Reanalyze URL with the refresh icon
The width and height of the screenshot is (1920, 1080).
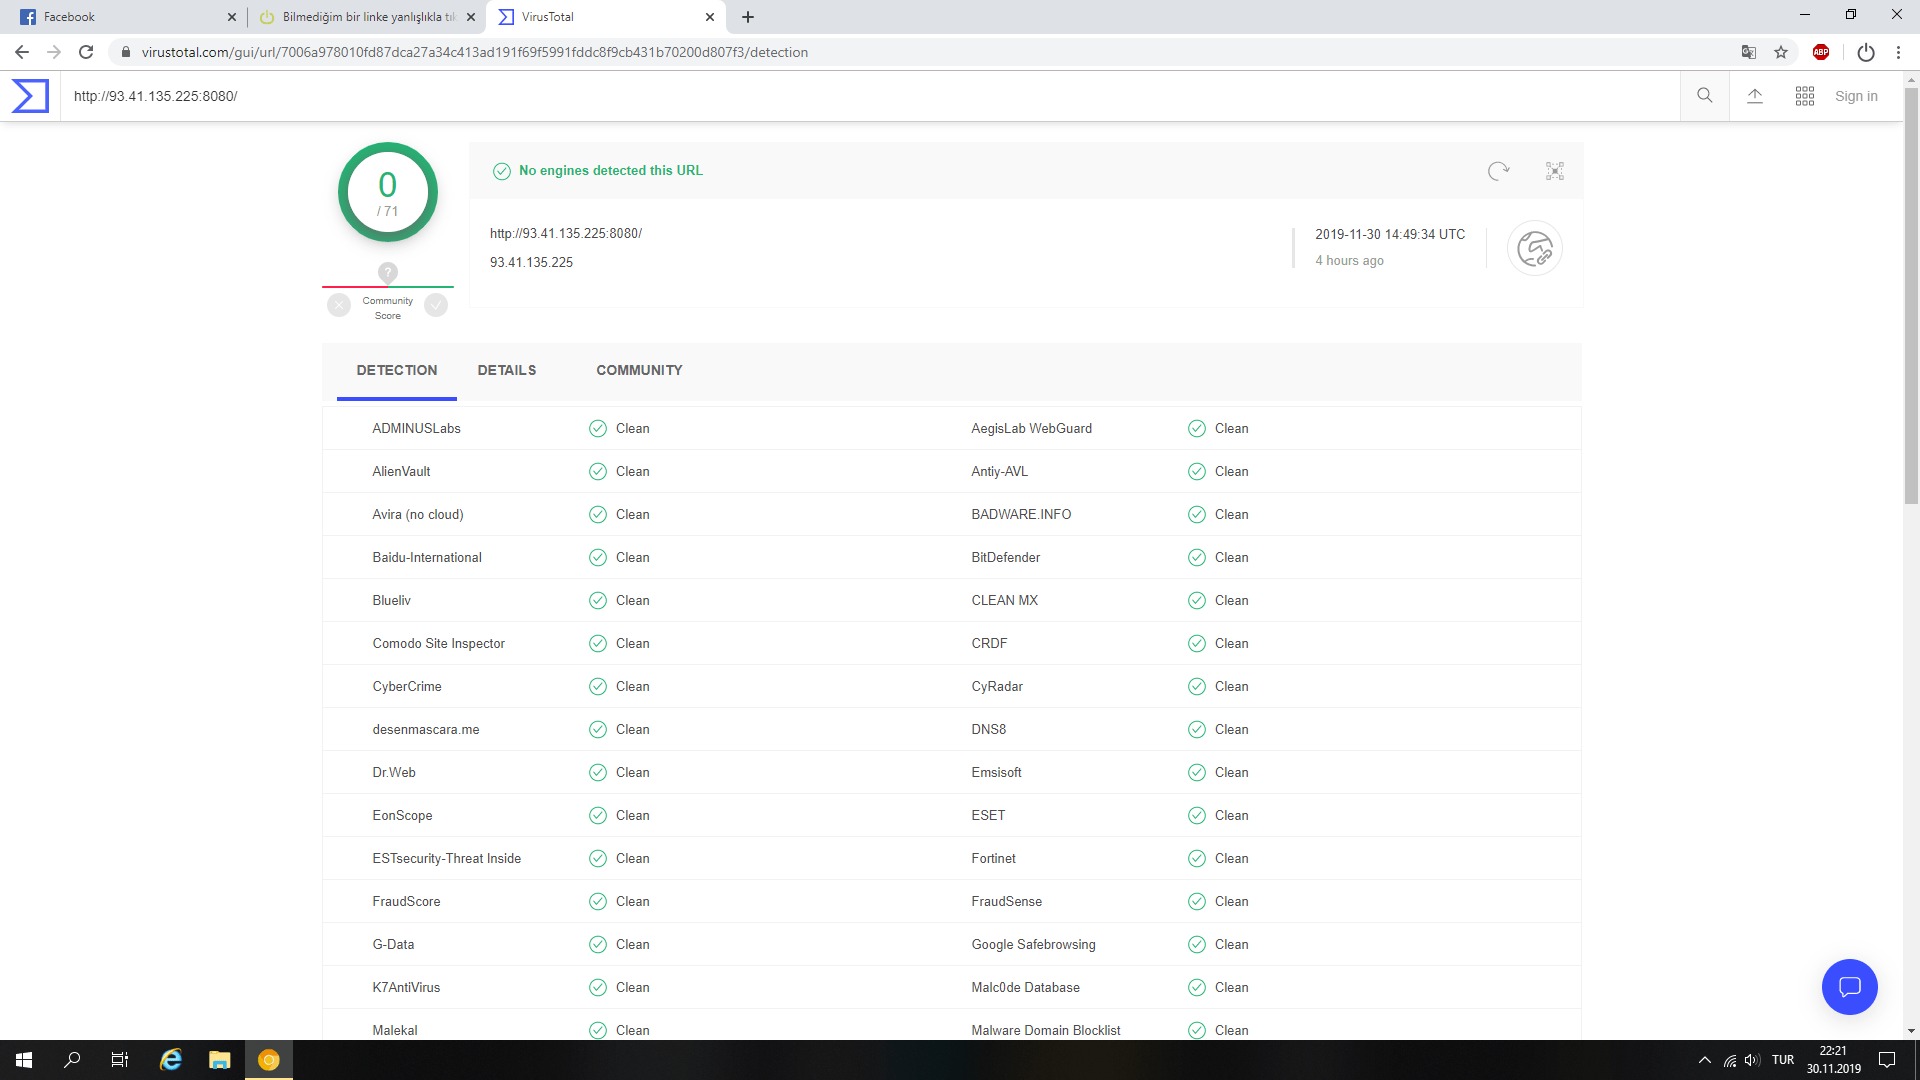pyautogui.click(x=1498, y=171)
